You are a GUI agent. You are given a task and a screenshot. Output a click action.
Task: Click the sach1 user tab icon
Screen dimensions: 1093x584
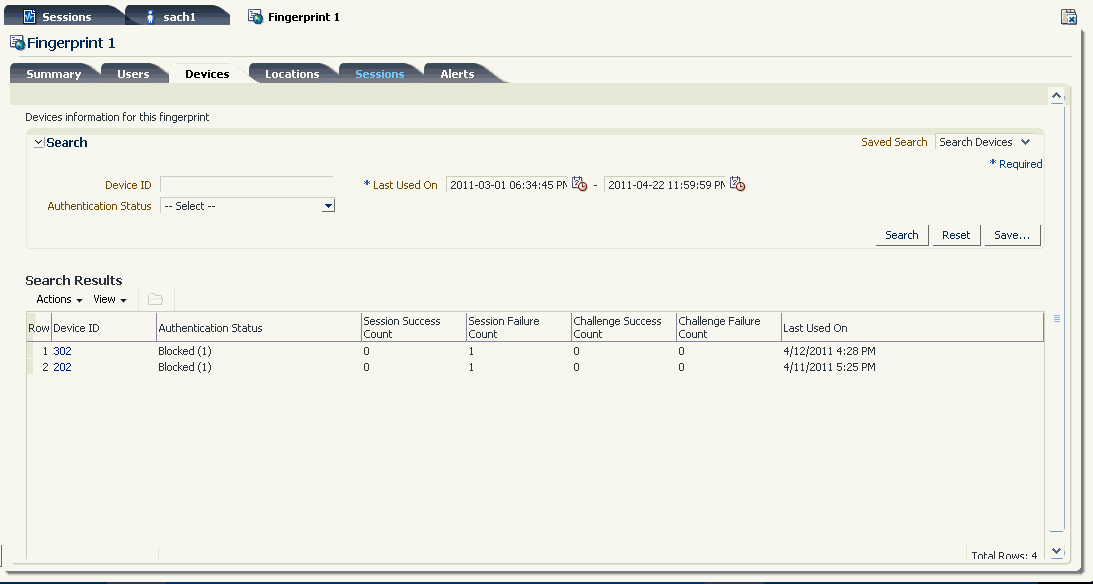(x=150, y=17)
